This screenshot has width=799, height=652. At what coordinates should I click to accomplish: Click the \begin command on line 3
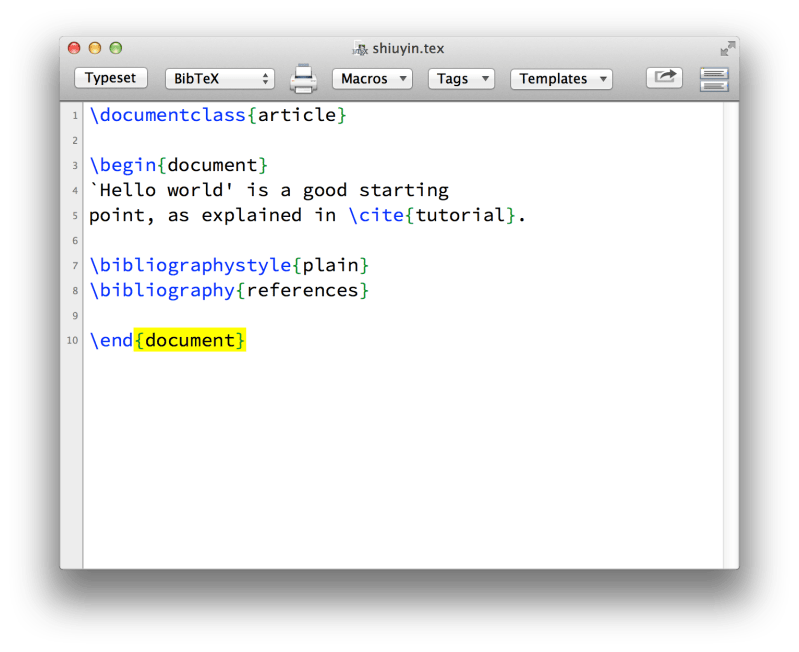pyautogui.click(x=123, y=165)
